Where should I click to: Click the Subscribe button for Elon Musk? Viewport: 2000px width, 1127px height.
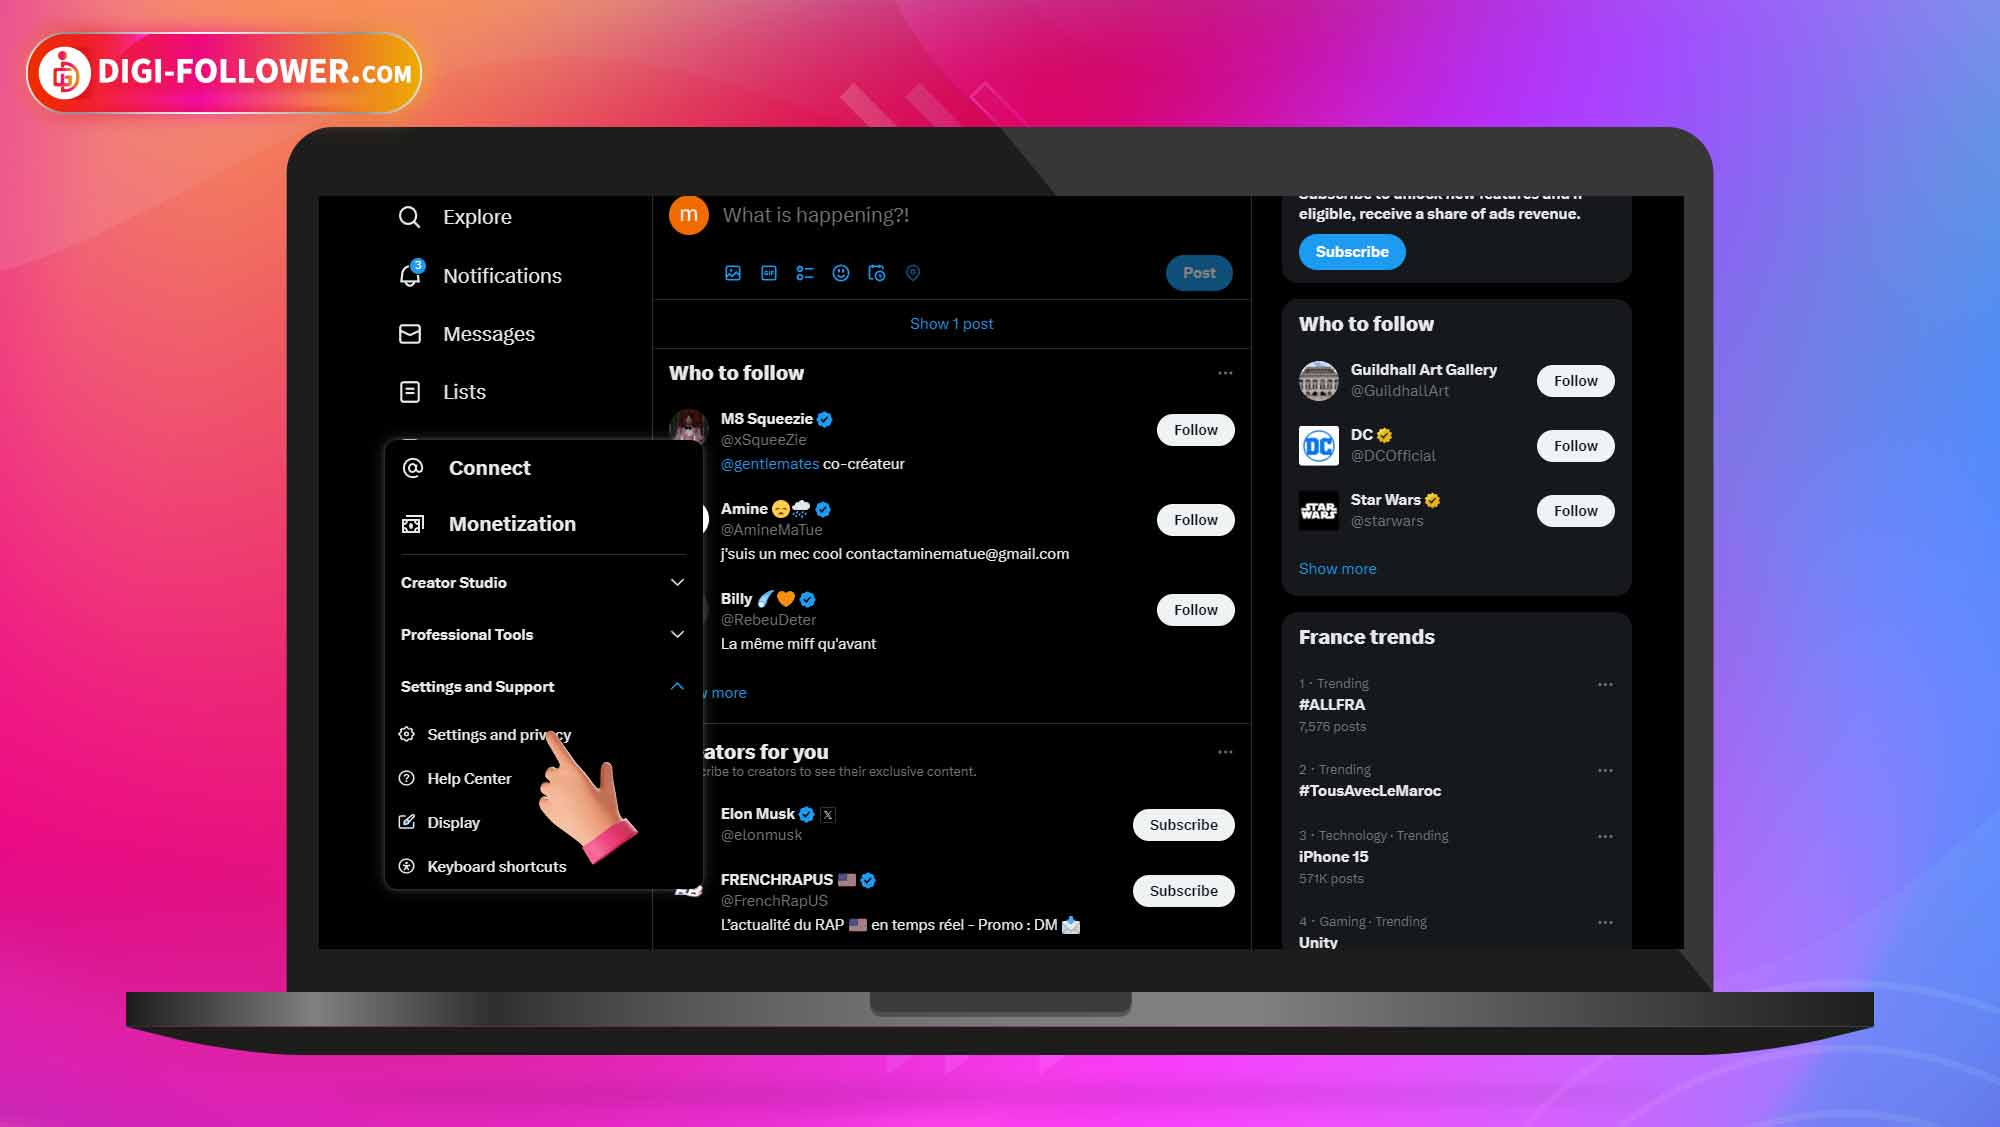pyautogui.click(x=1183, y=823)
